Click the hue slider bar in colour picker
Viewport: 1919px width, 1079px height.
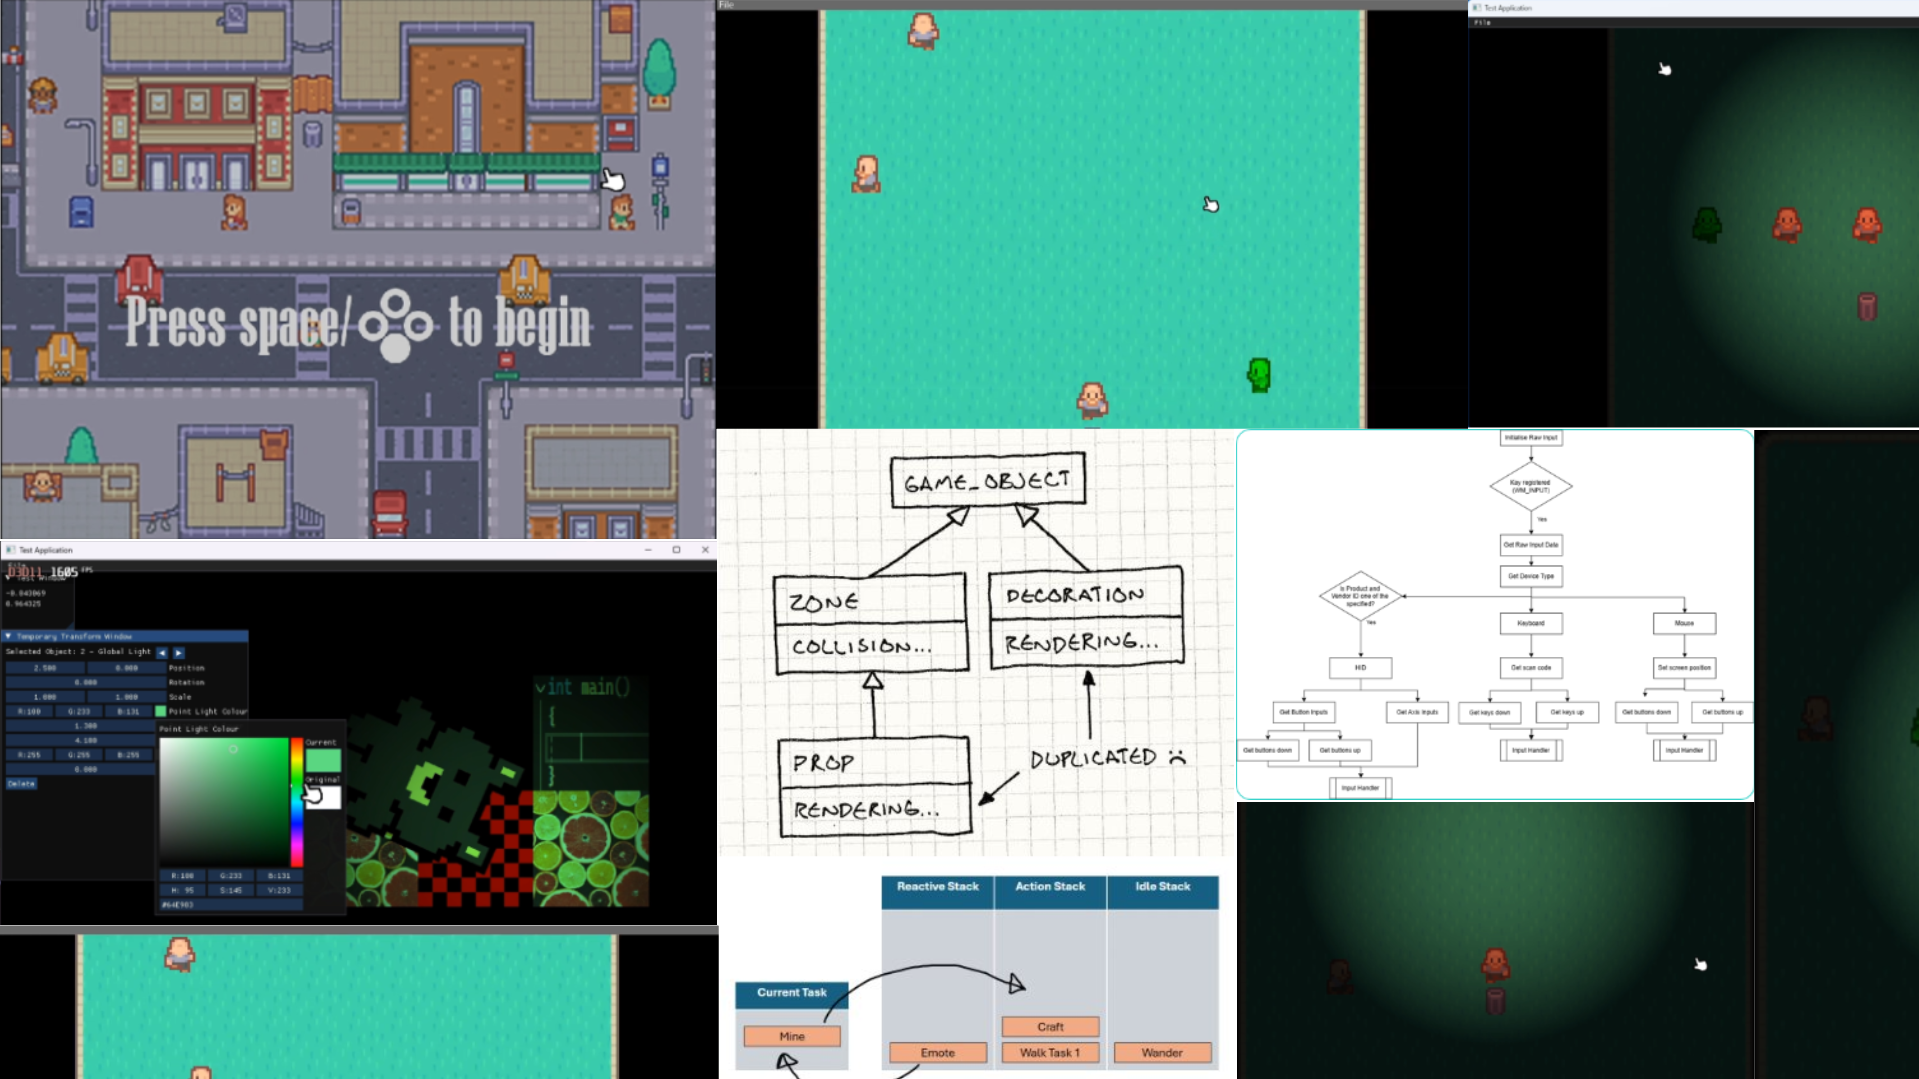(297, 802)
